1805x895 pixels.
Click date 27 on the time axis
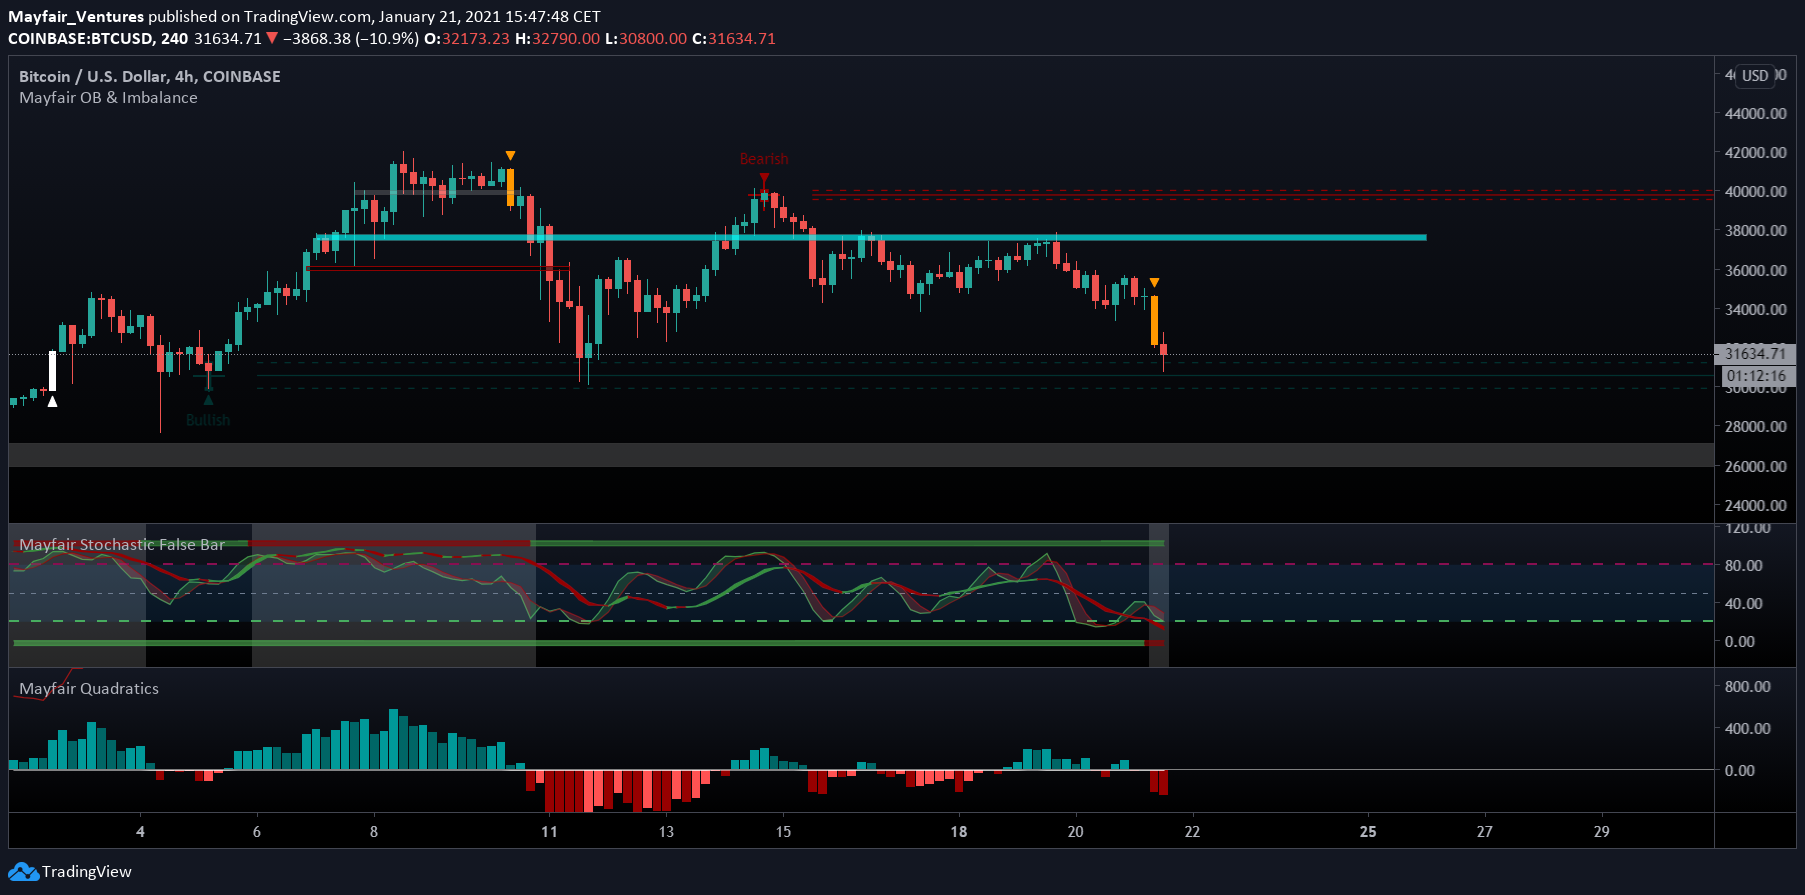1484,831
